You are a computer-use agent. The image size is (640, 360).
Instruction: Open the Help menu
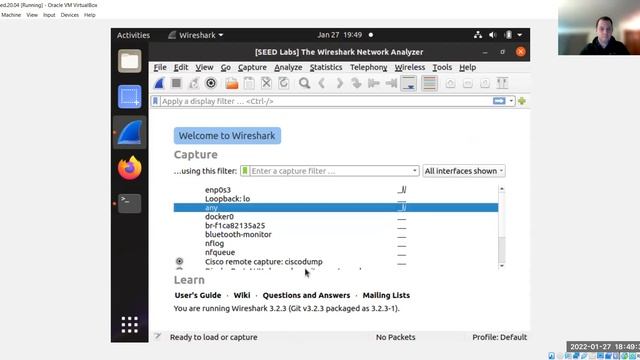tap(467, 67)
